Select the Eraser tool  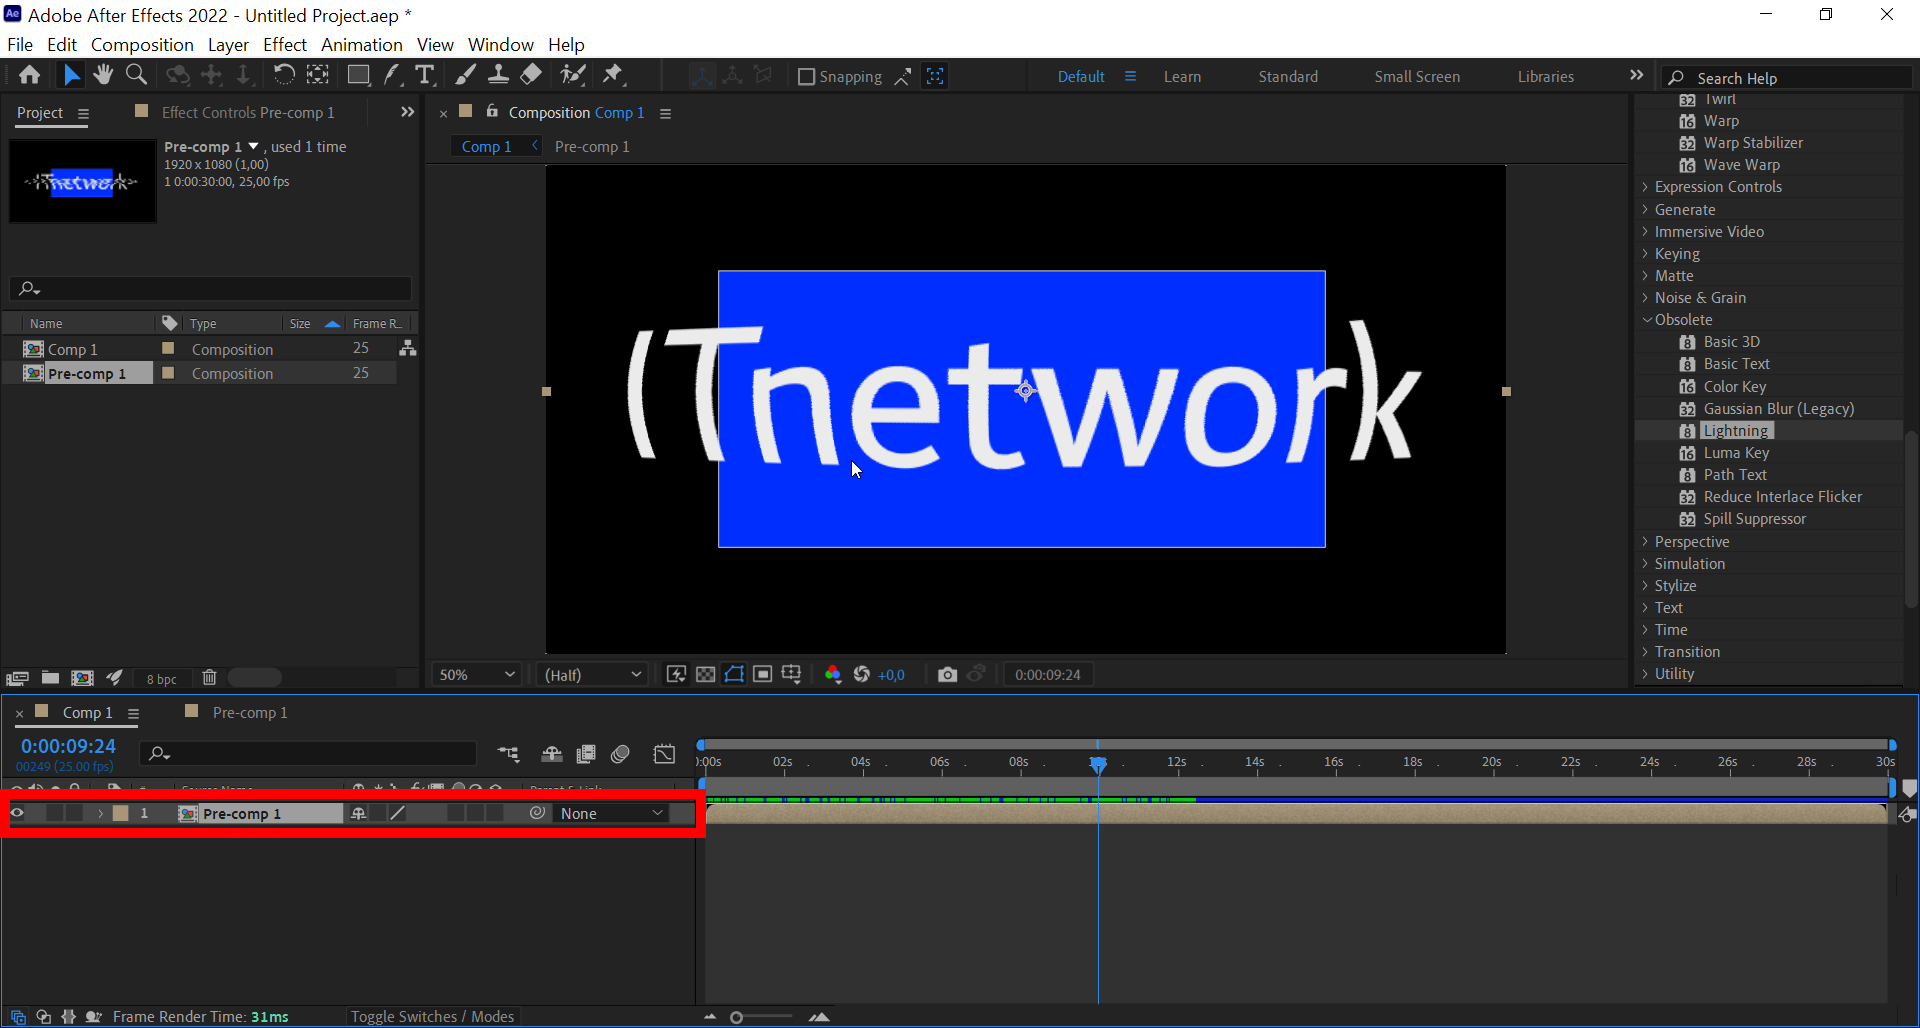coord(531,75)
